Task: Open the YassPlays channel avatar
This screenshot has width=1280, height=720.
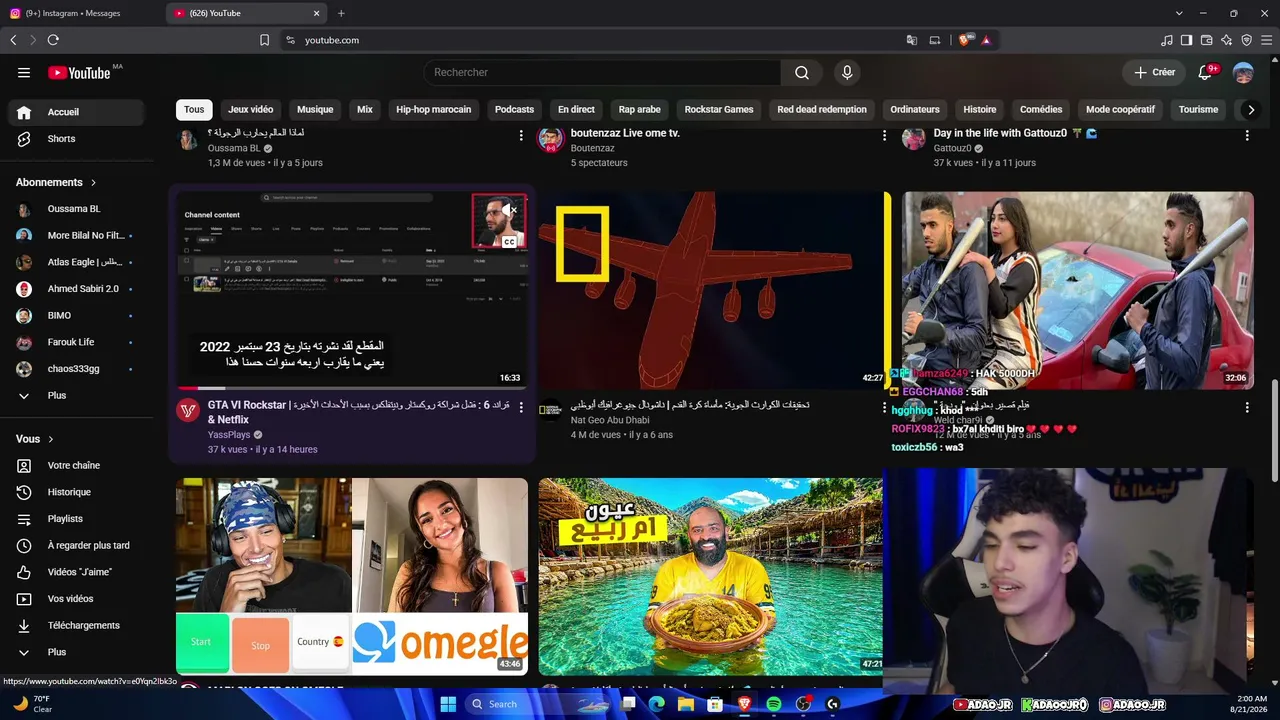Action: (x=188, y=410)
